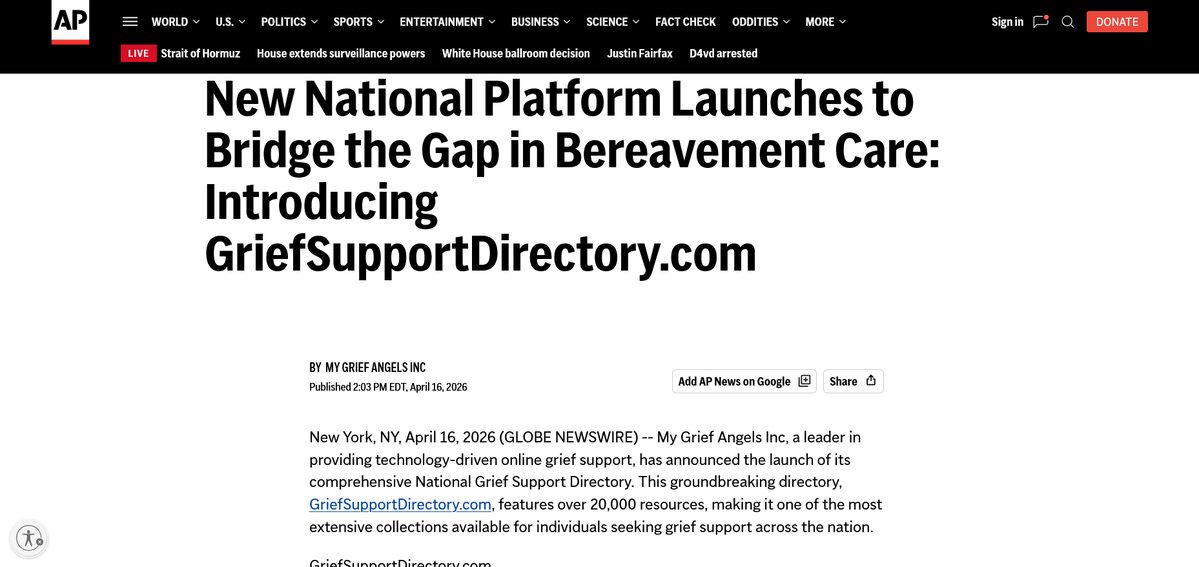Open the notifications speech bubble icon
The width and height of the screenshot is (1199, 567).
click(x=1040, y=21)
